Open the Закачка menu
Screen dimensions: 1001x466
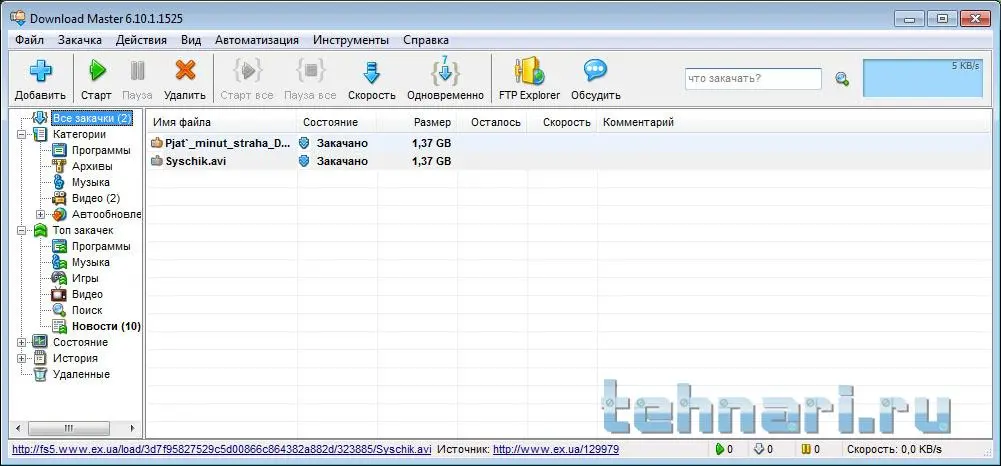[x=80, y=40]
